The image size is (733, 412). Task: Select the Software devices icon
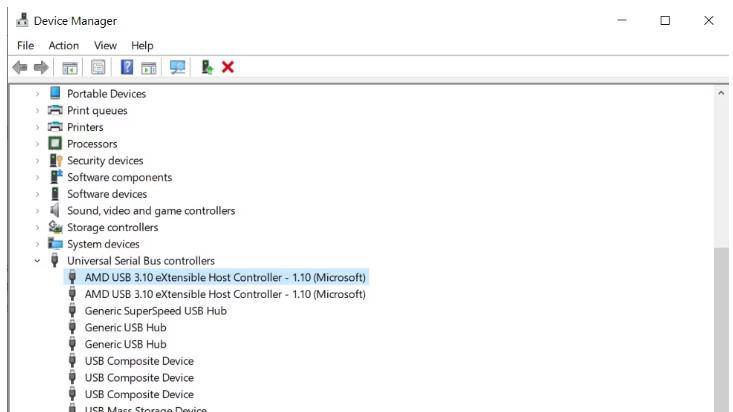tap(55, 194)
